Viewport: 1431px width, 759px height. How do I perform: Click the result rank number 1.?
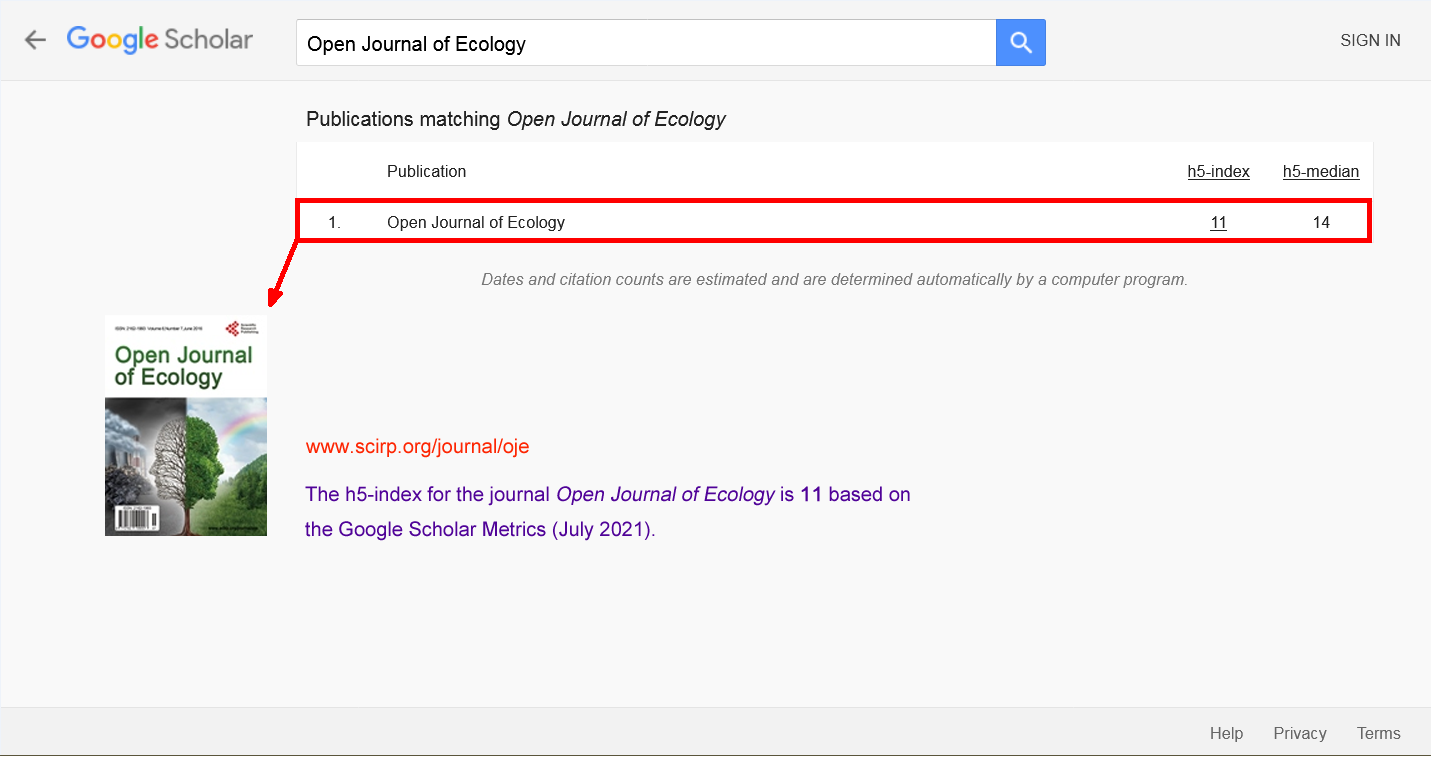click(334, 222)
